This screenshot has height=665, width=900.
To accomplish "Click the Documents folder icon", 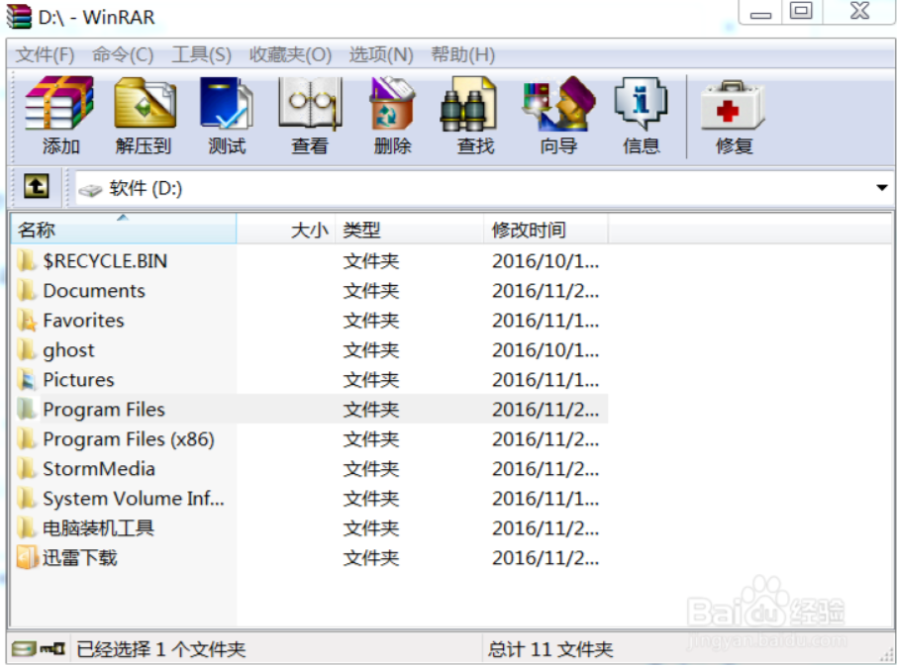I will pyautogui.click(x=26, y=291).
